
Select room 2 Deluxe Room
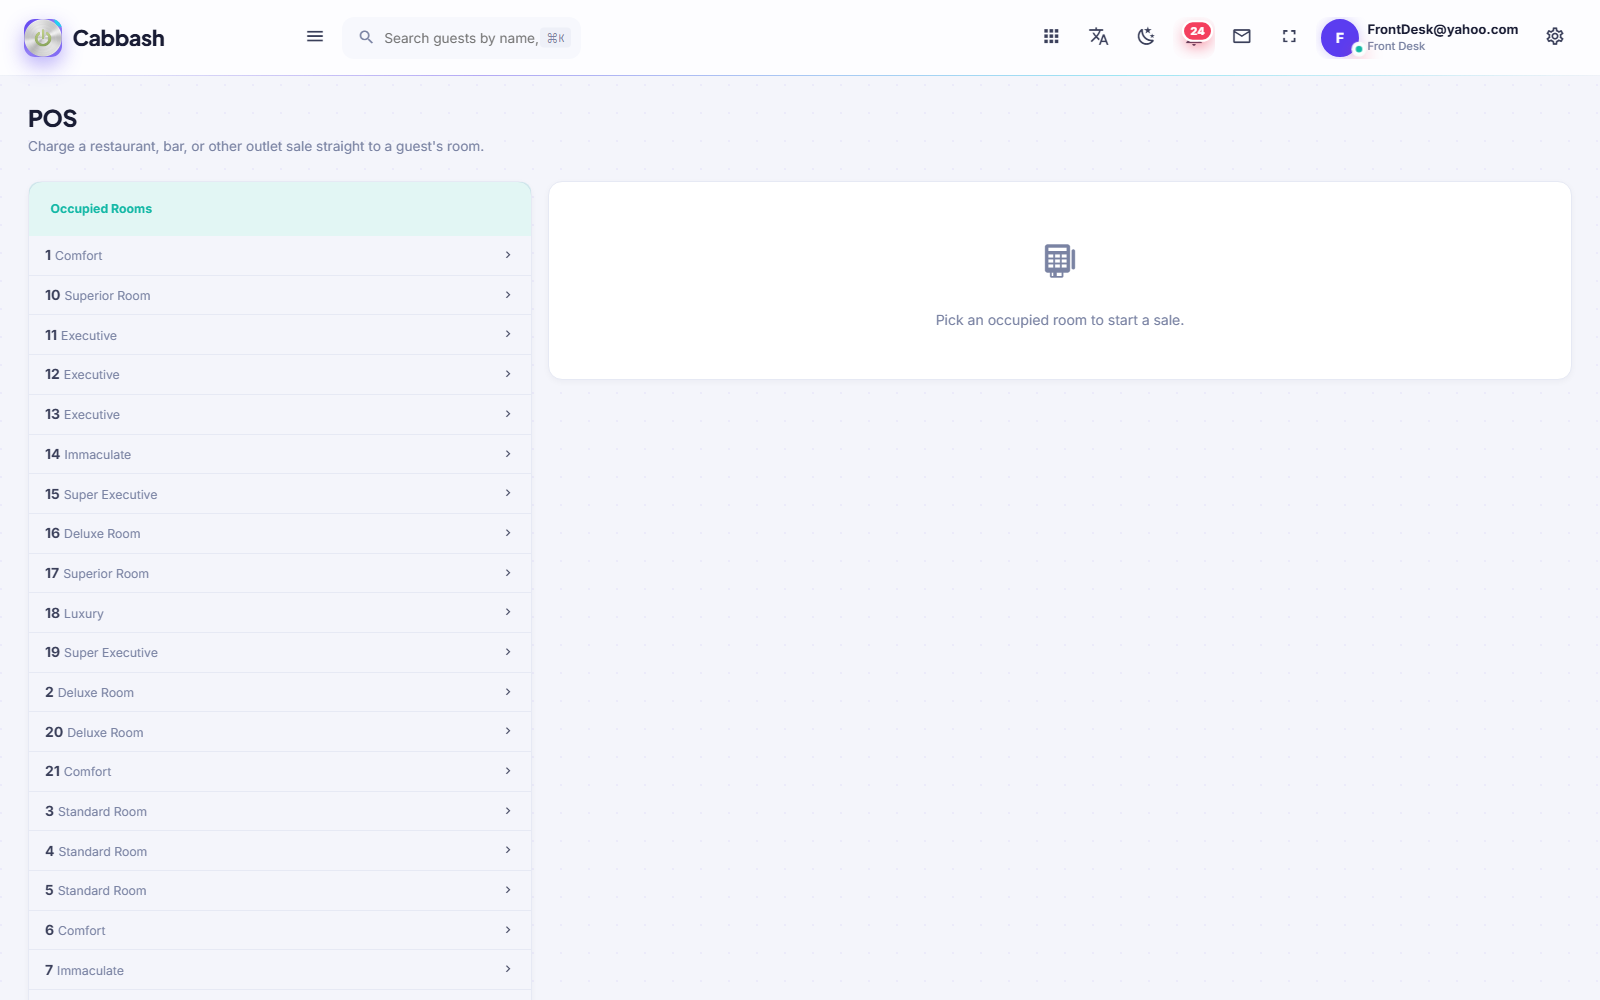tap(280, 692)
